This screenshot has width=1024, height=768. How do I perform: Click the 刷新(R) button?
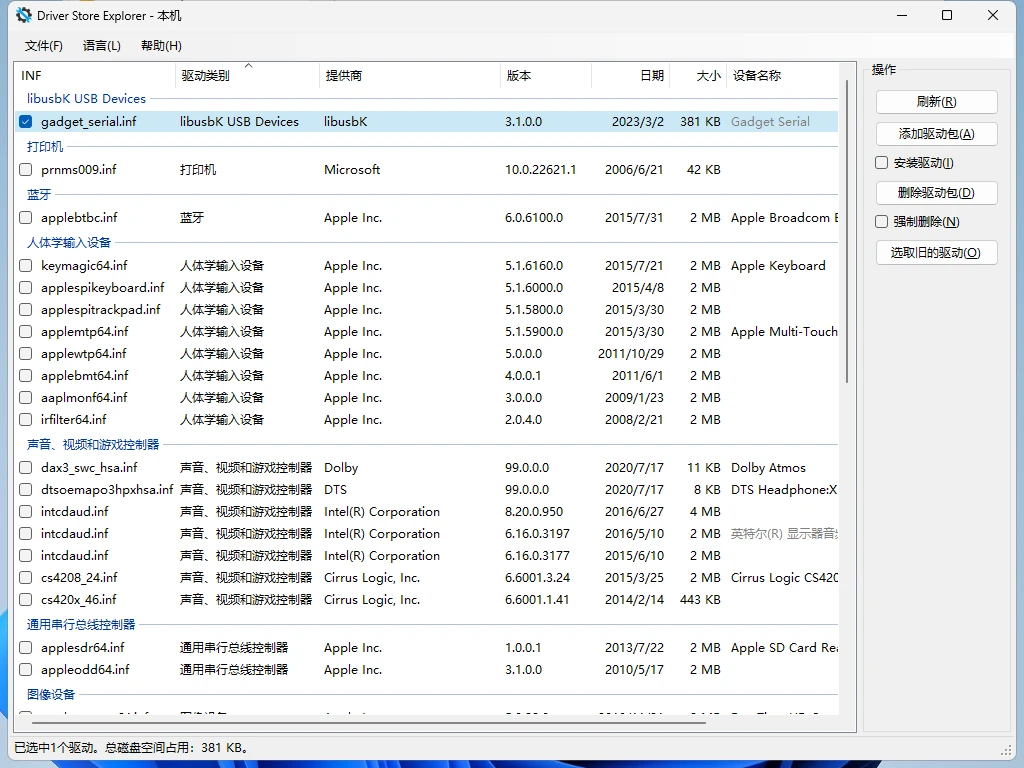(x=936, y=102)
